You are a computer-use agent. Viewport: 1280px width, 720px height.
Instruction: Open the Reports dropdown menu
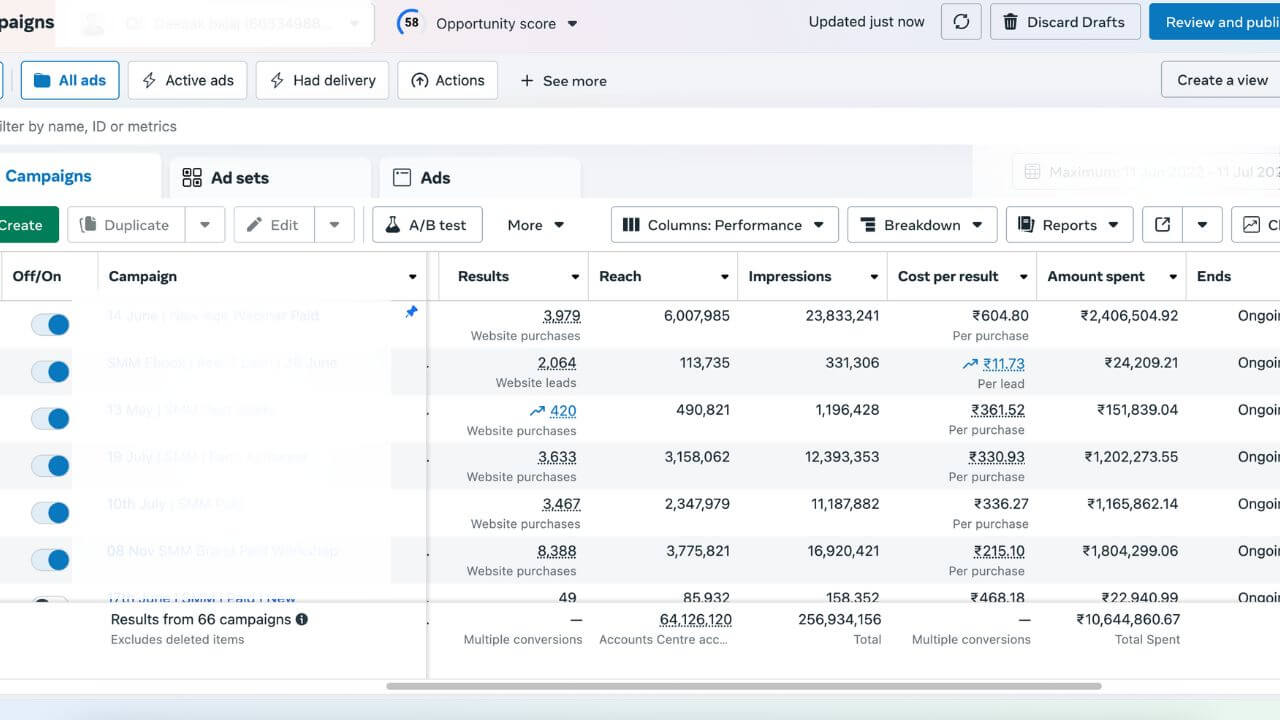click(x=1068, y=225)
